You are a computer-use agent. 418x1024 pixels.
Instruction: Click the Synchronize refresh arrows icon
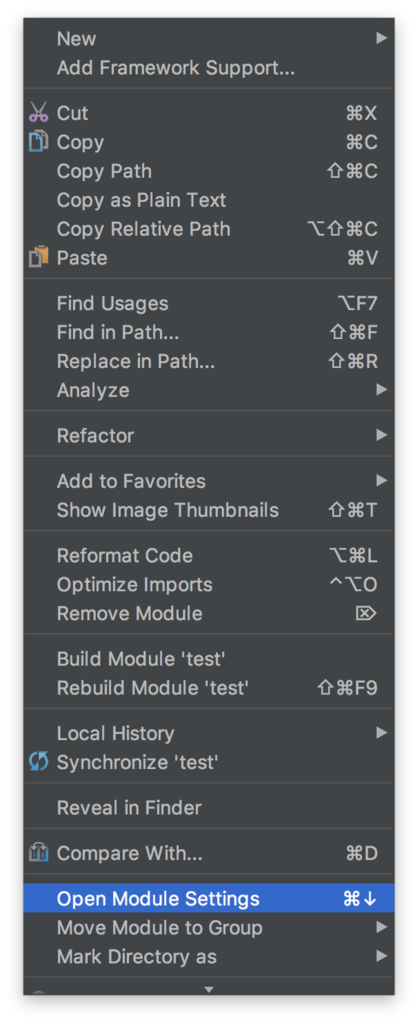coord(39,761)
